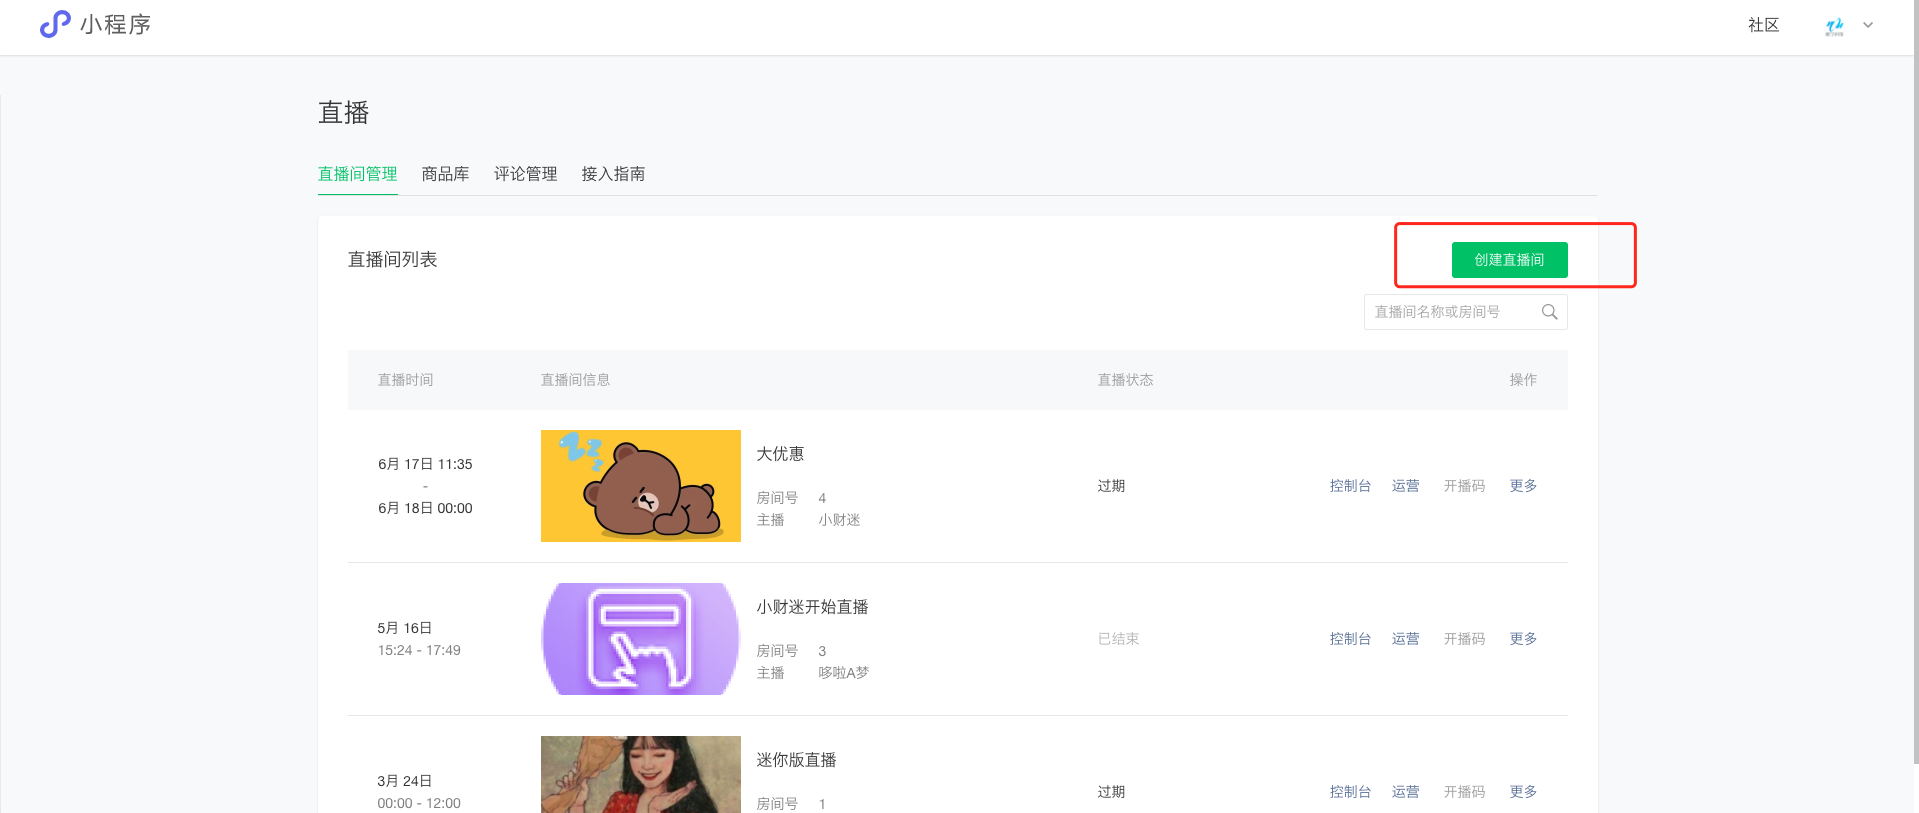Image resolution: width=1919 pixels, height=813 pixels.
Task: Click 开播码 for 迷你版直播 room
Action: point(1464,792)
